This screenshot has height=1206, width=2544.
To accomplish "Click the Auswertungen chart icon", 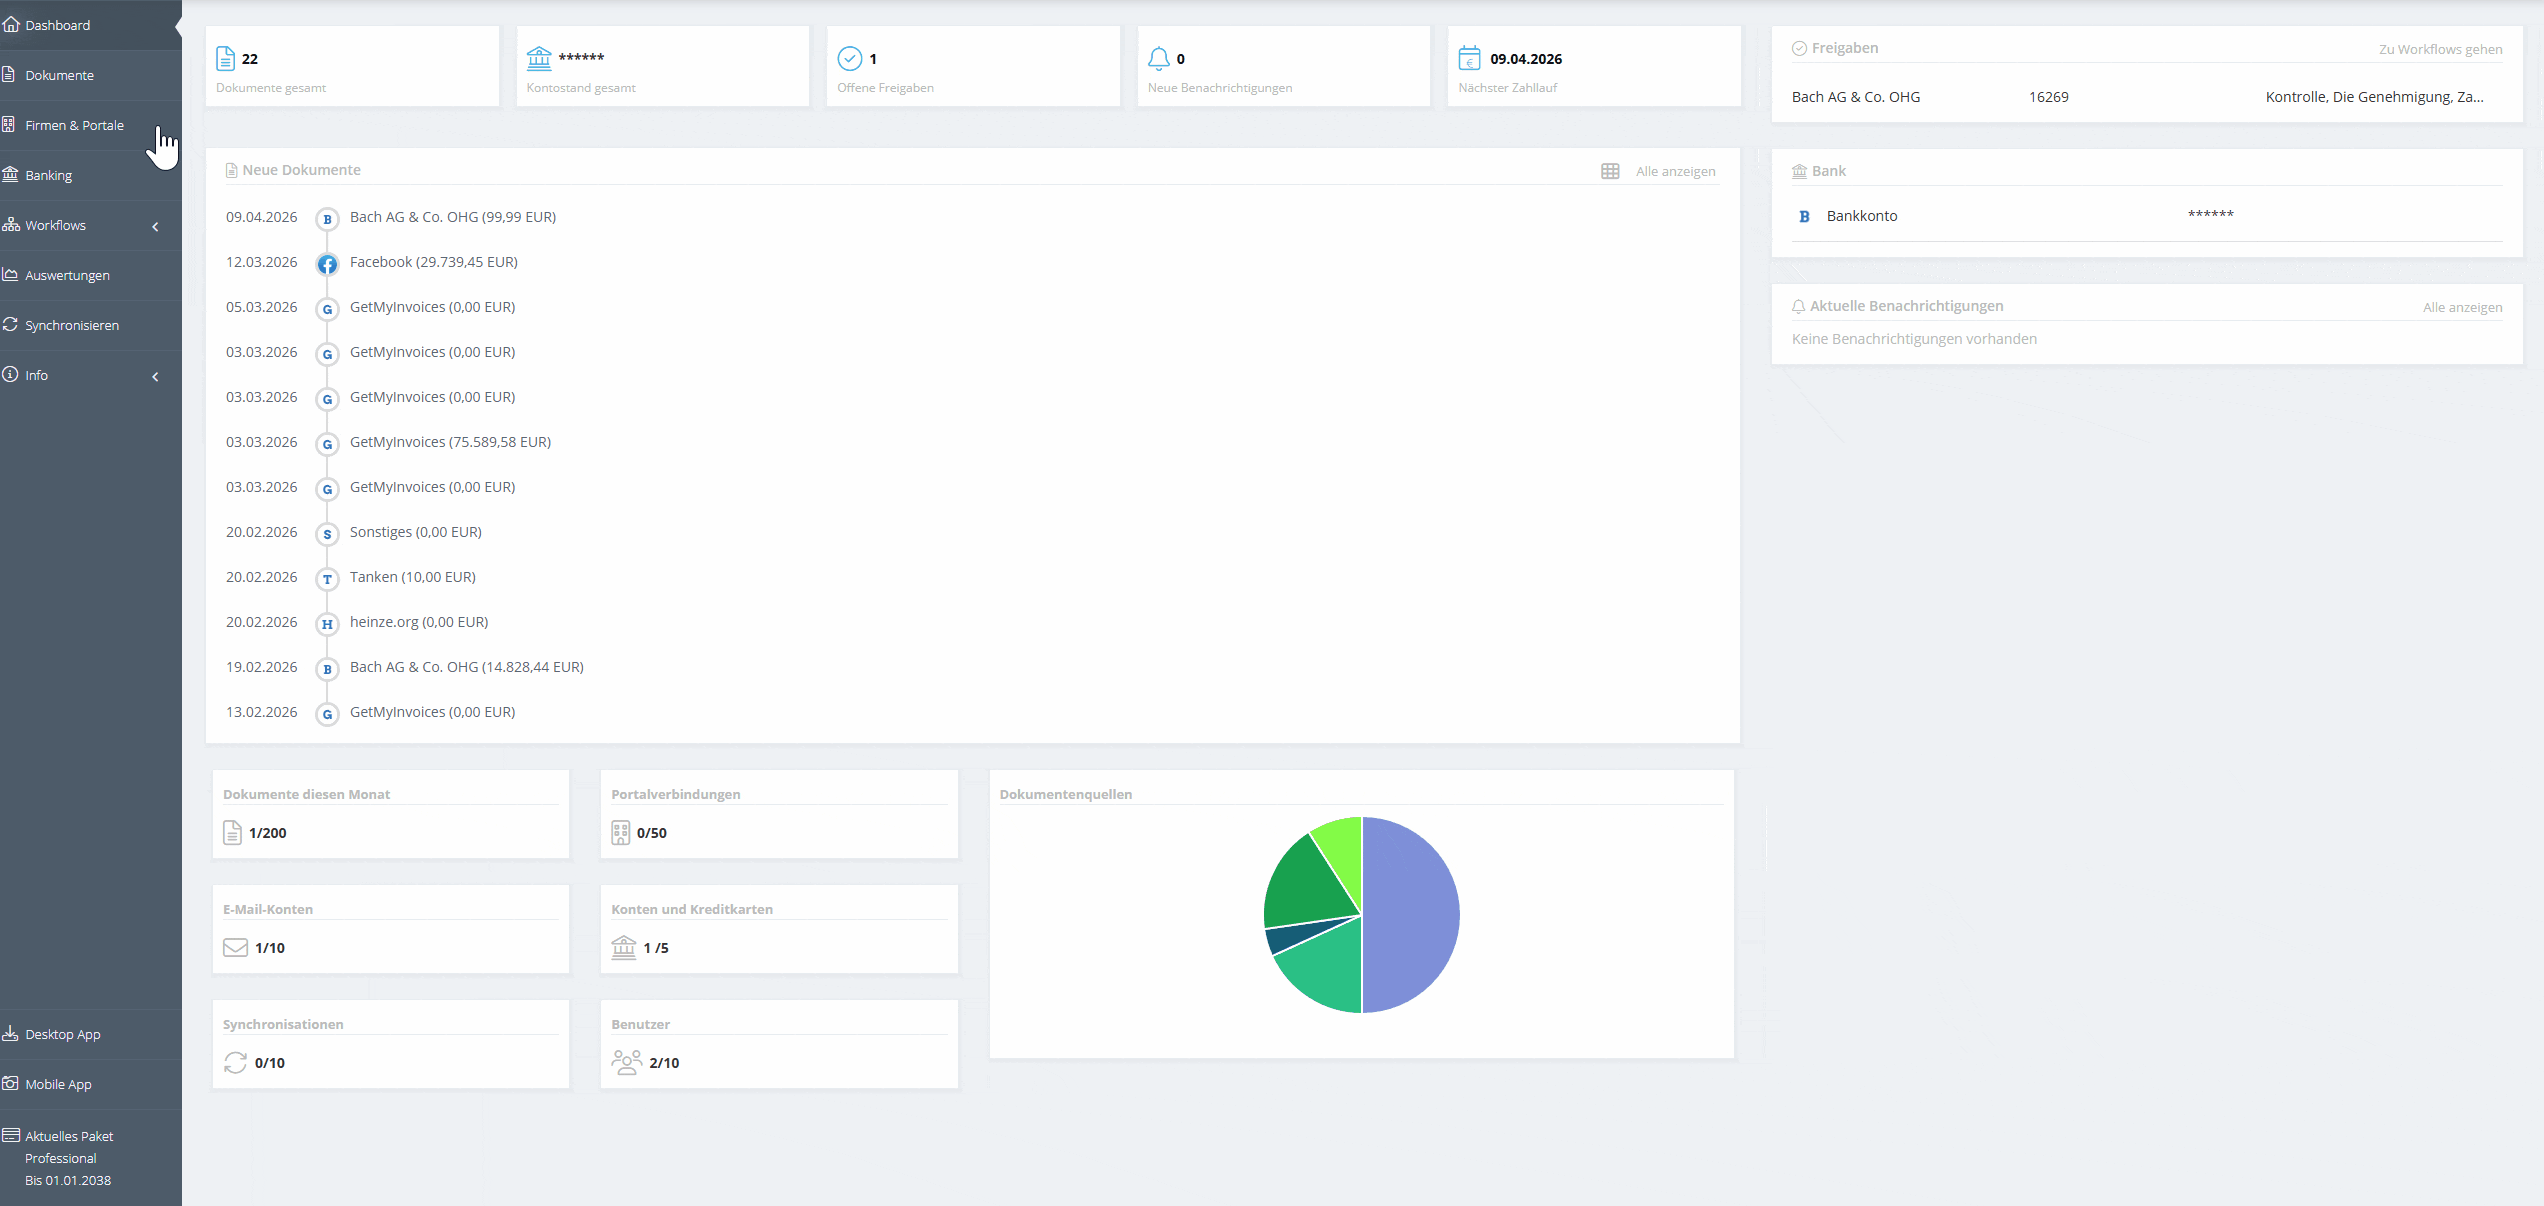I will (11, 274).
